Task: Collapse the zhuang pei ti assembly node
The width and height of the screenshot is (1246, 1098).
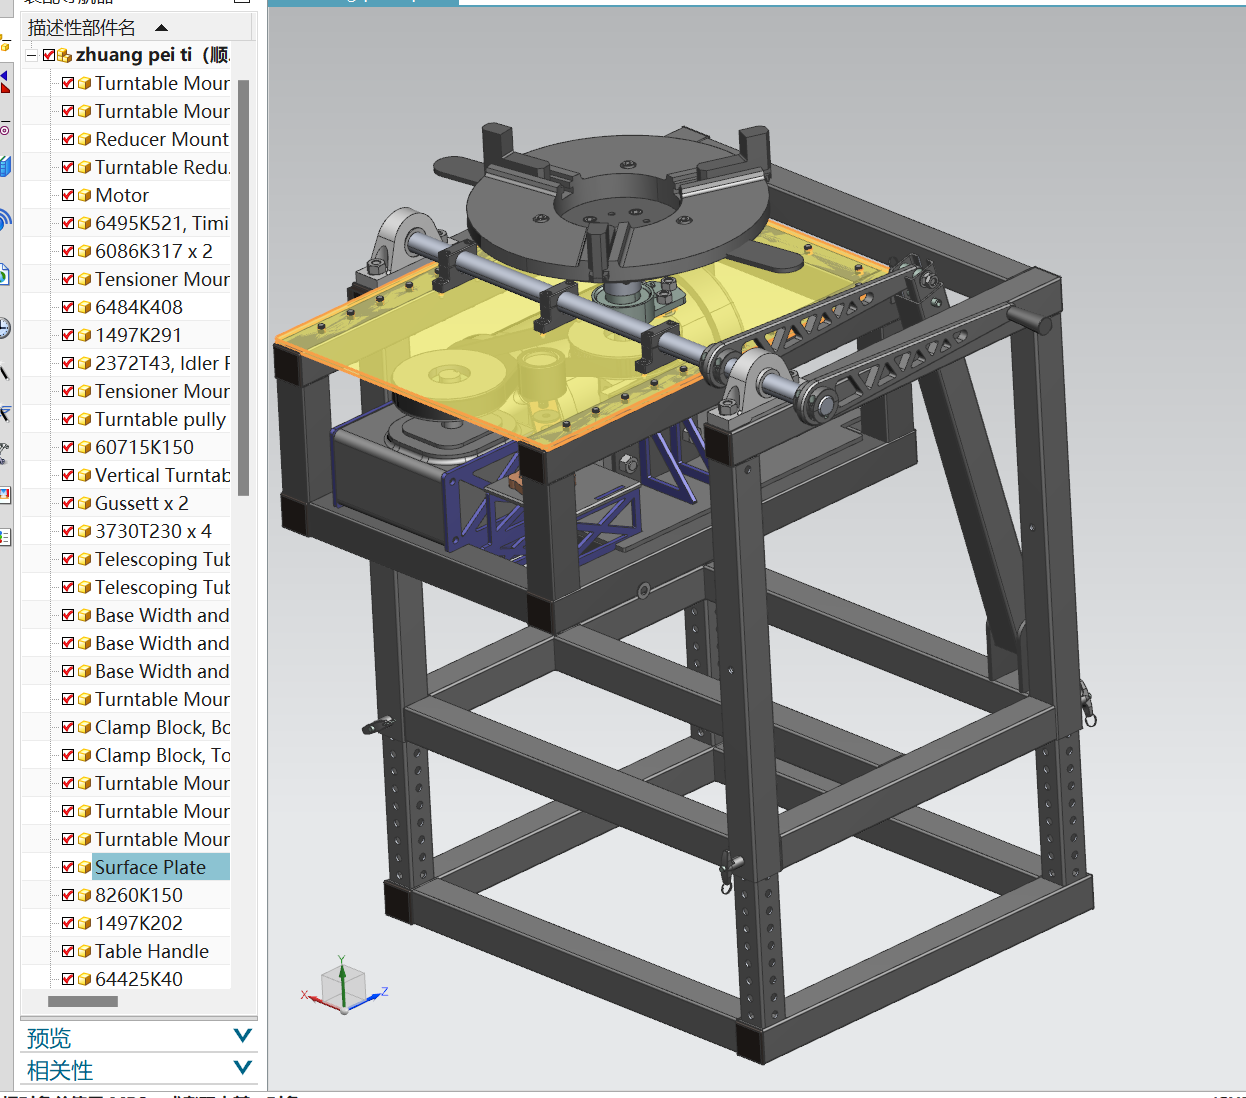Action: [31, 55]
